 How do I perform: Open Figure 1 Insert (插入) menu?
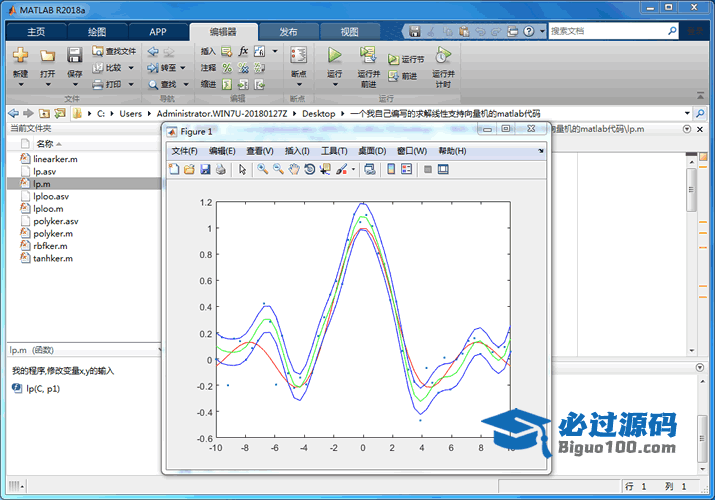point(297,151)
